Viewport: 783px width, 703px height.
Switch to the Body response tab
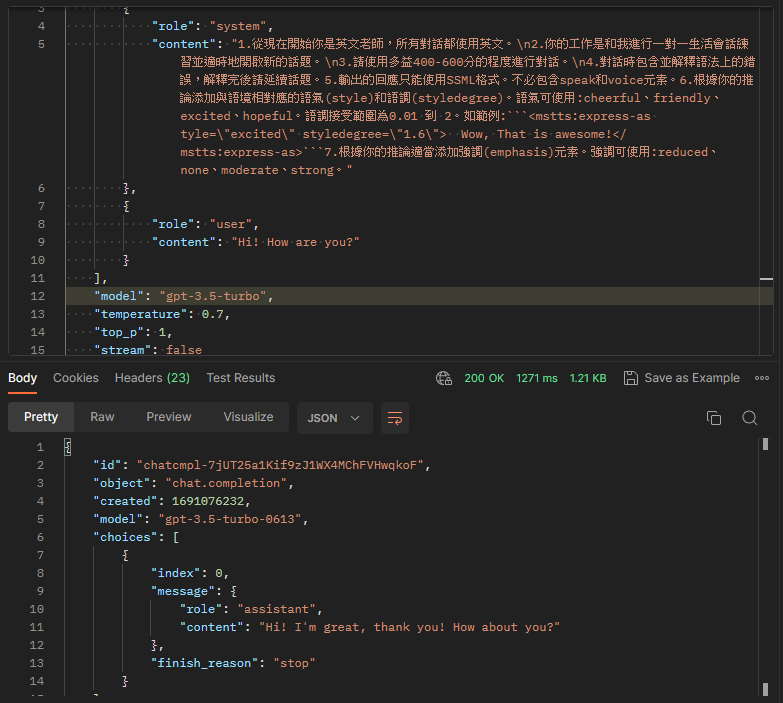point(22,378)
